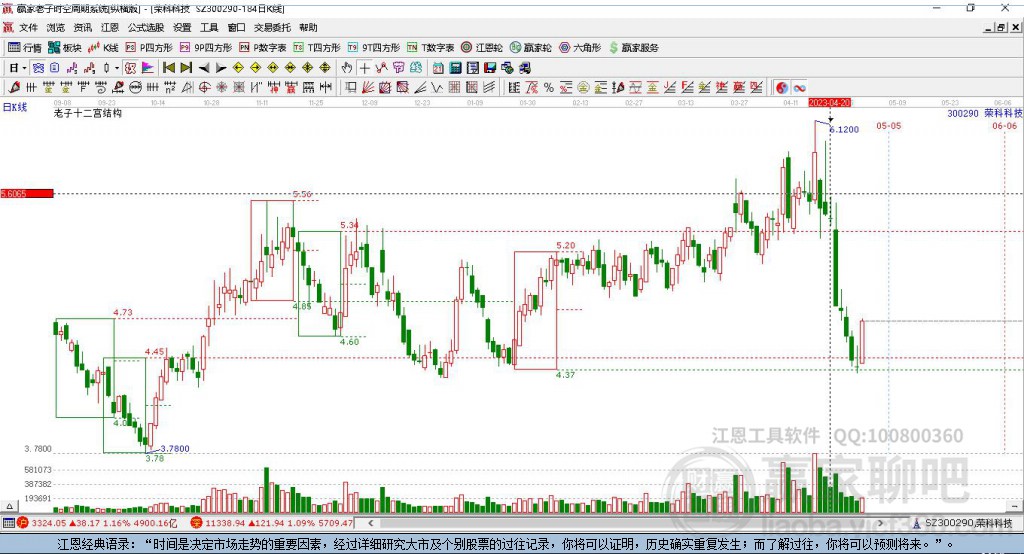The width and height of the screenshot is (1024, 554).
Task: Open the T数字表 tool
Action: [430, 48]
